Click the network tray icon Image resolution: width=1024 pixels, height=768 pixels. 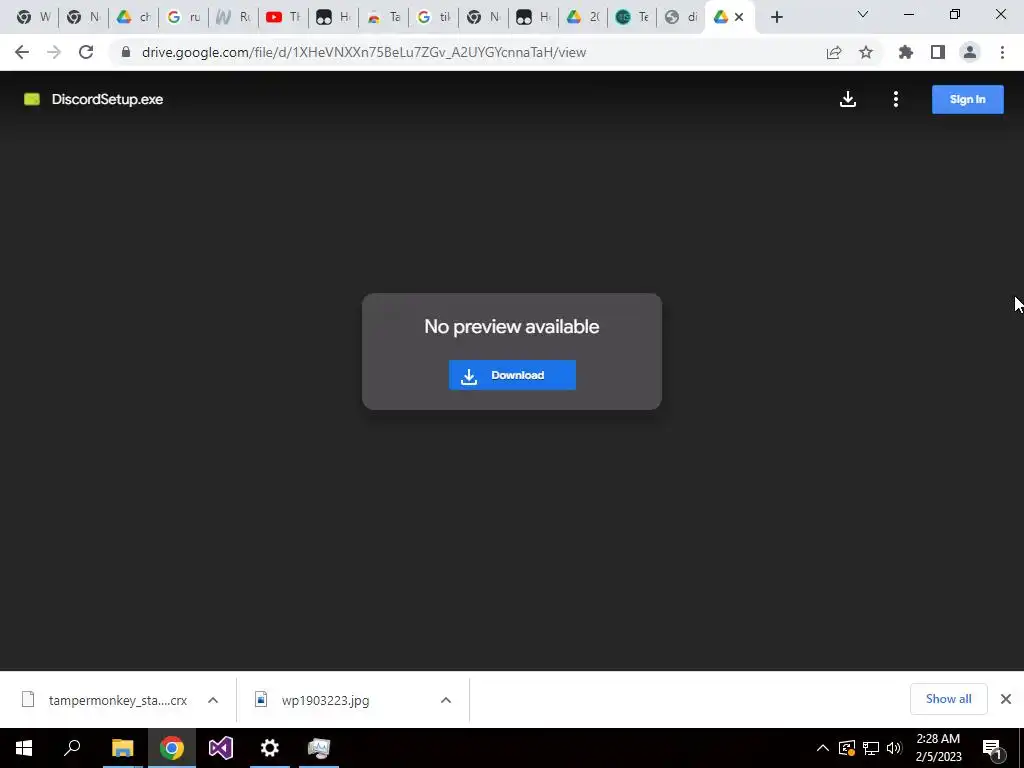pyautogui.click(x=871, y=748)
